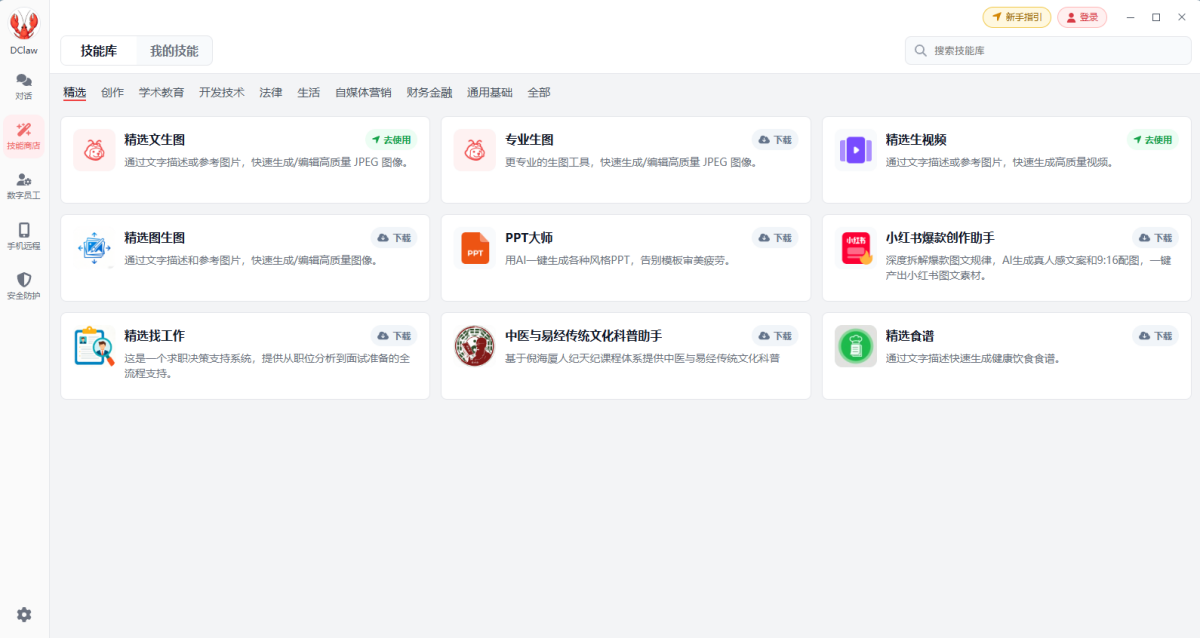1200x638 pixels.
Task: Select the 自媒体营销 category tab
Action: point(363,92)
